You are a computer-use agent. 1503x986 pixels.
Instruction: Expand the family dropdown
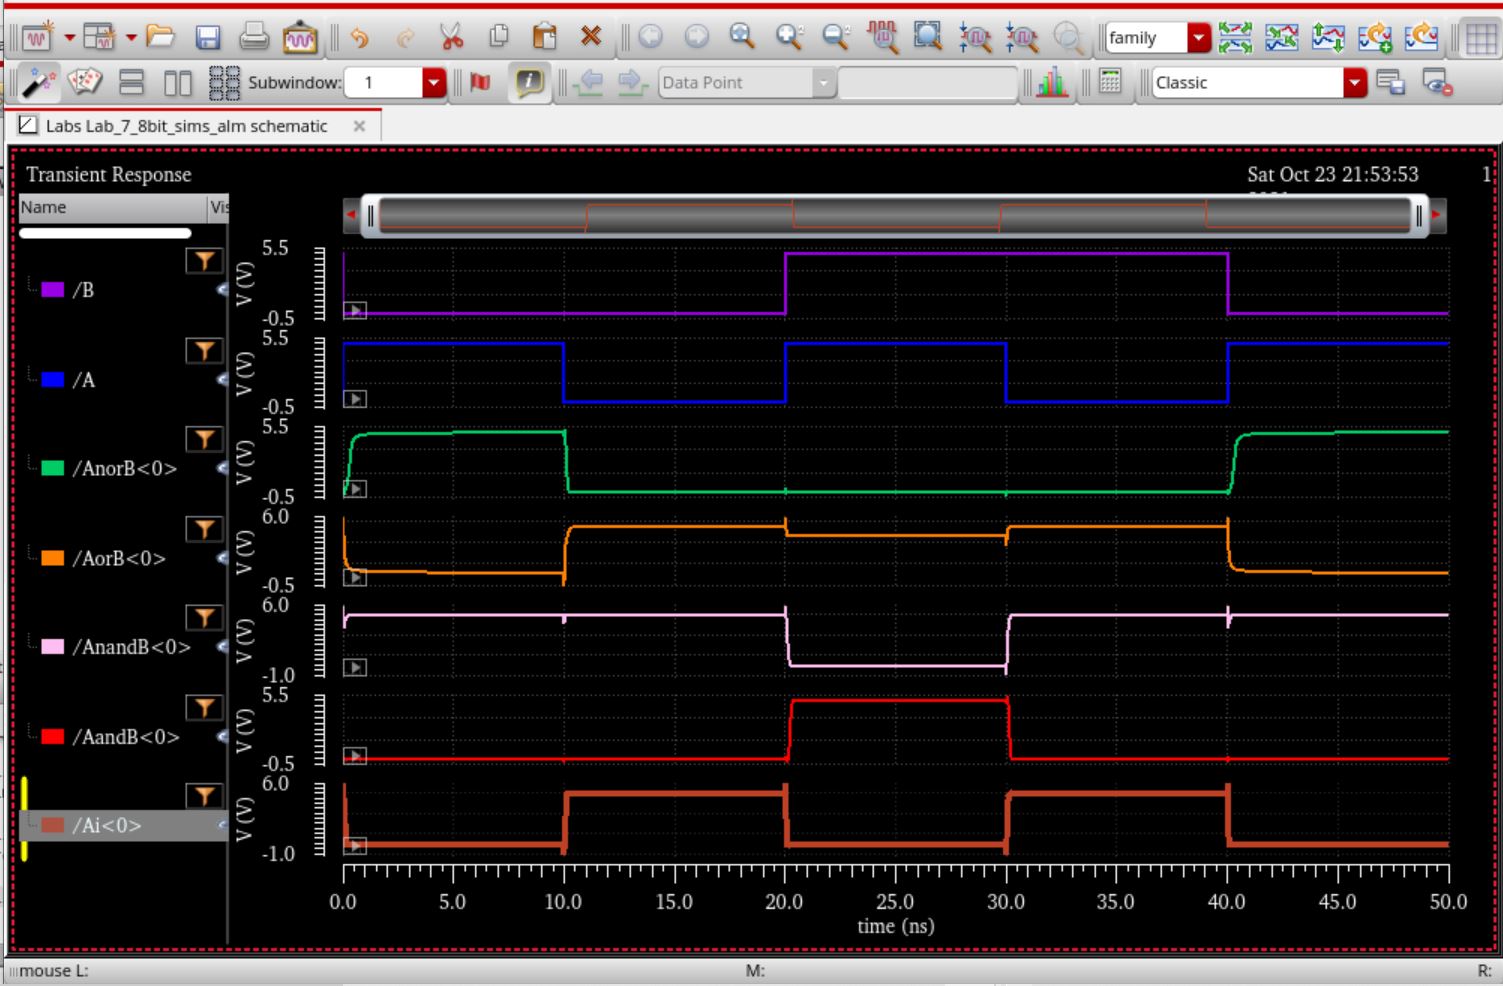click(1198, 38)
